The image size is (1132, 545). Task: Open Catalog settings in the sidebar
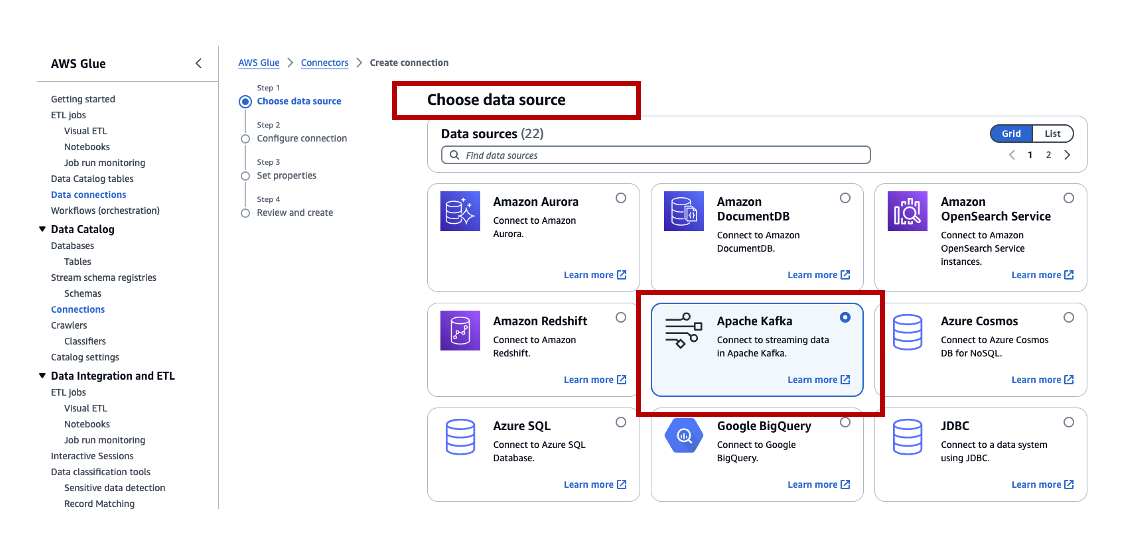[x=85, y=357]
